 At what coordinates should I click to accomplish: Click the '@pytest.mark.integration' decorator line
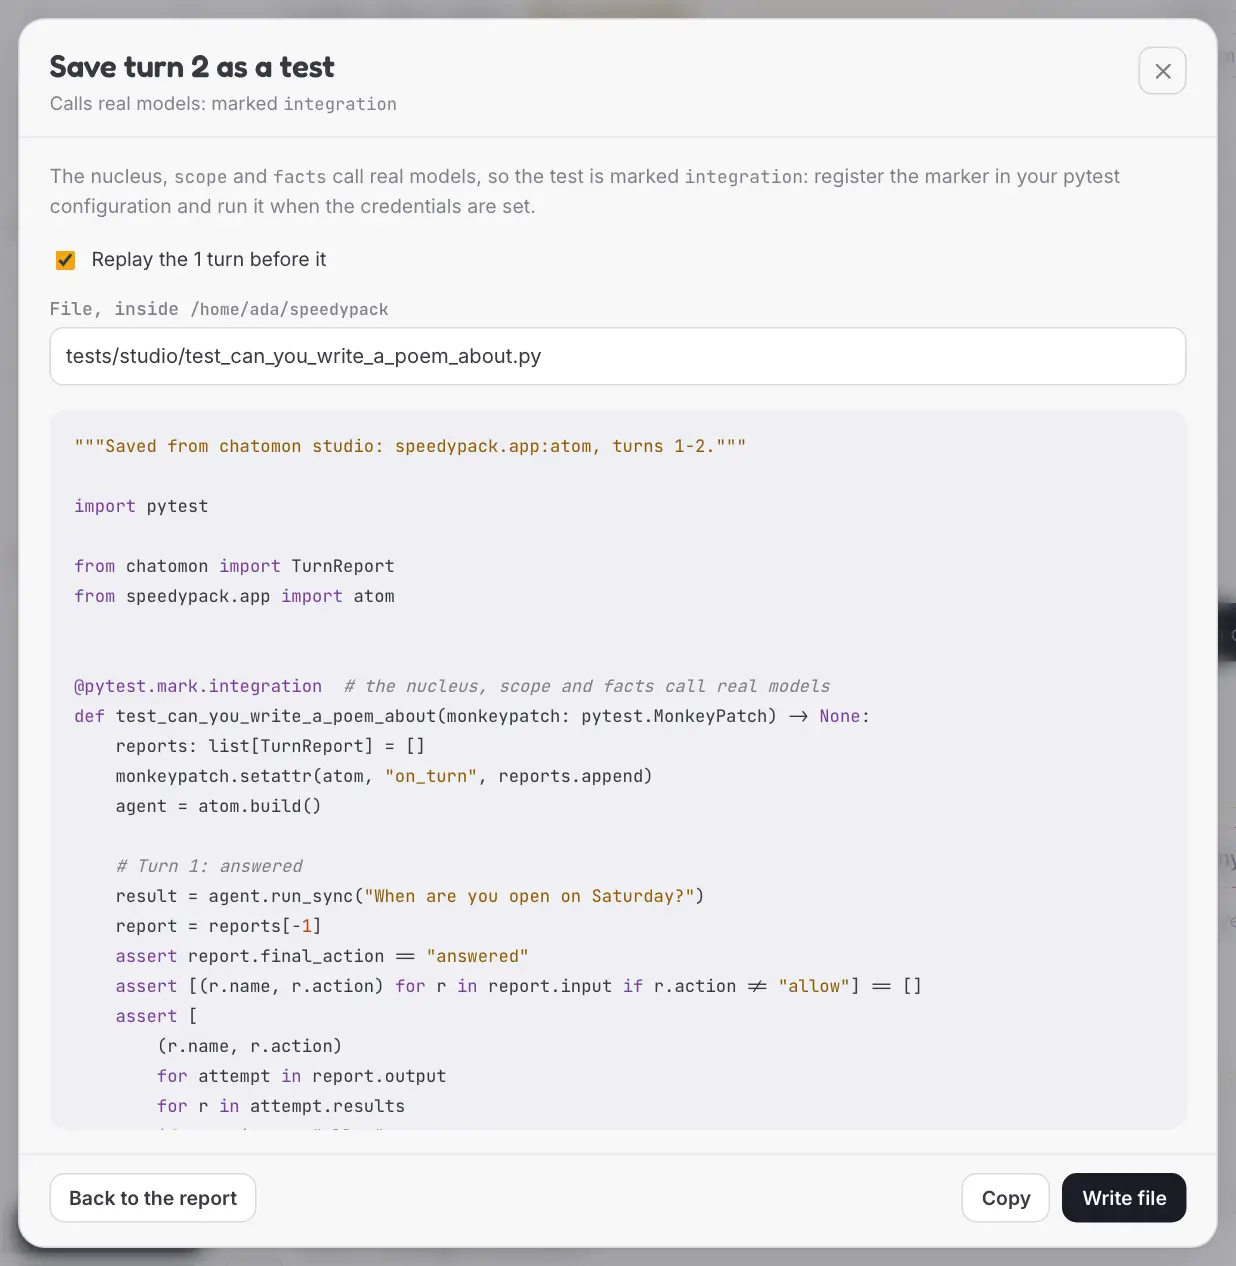(452, 686)
